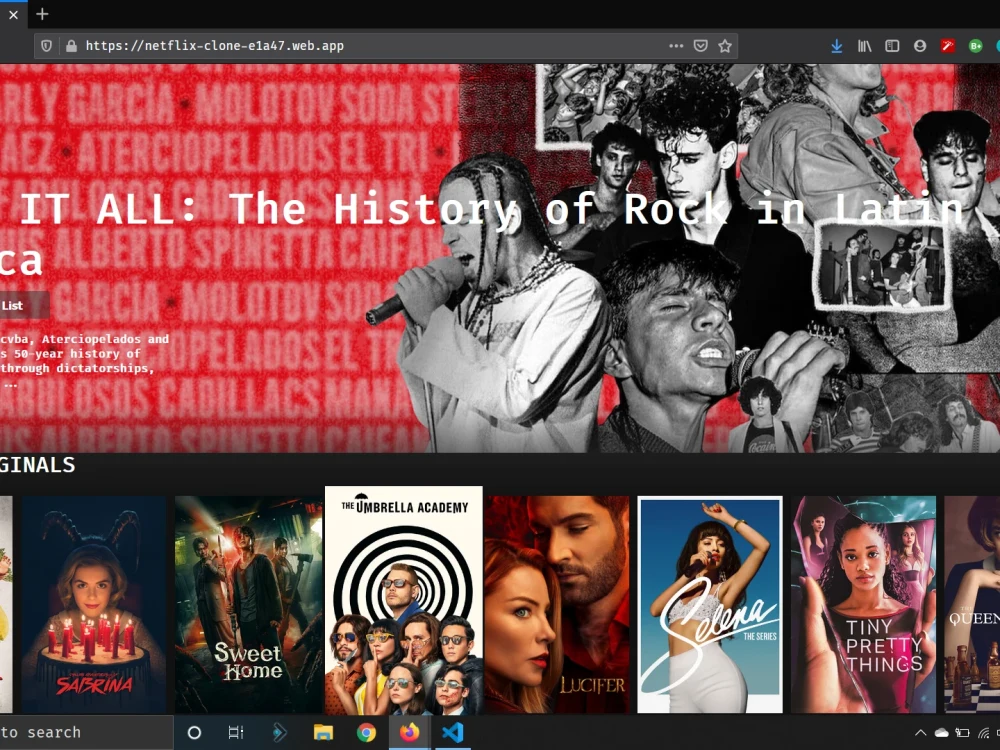Switch to Firefox on the taskbar
Viewport: 1000px width, 750px height.
pyautogui.click(x=409, y=733)
